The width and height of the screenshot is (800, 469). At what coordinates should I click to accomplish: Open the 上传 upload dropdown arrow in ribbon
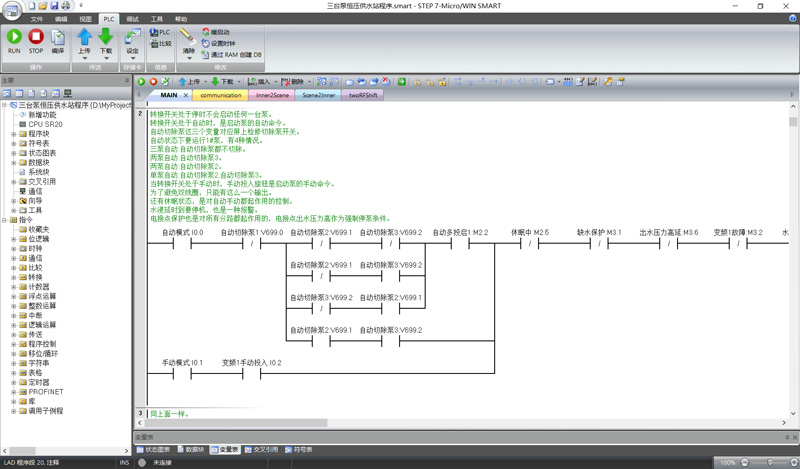[85, 58]
